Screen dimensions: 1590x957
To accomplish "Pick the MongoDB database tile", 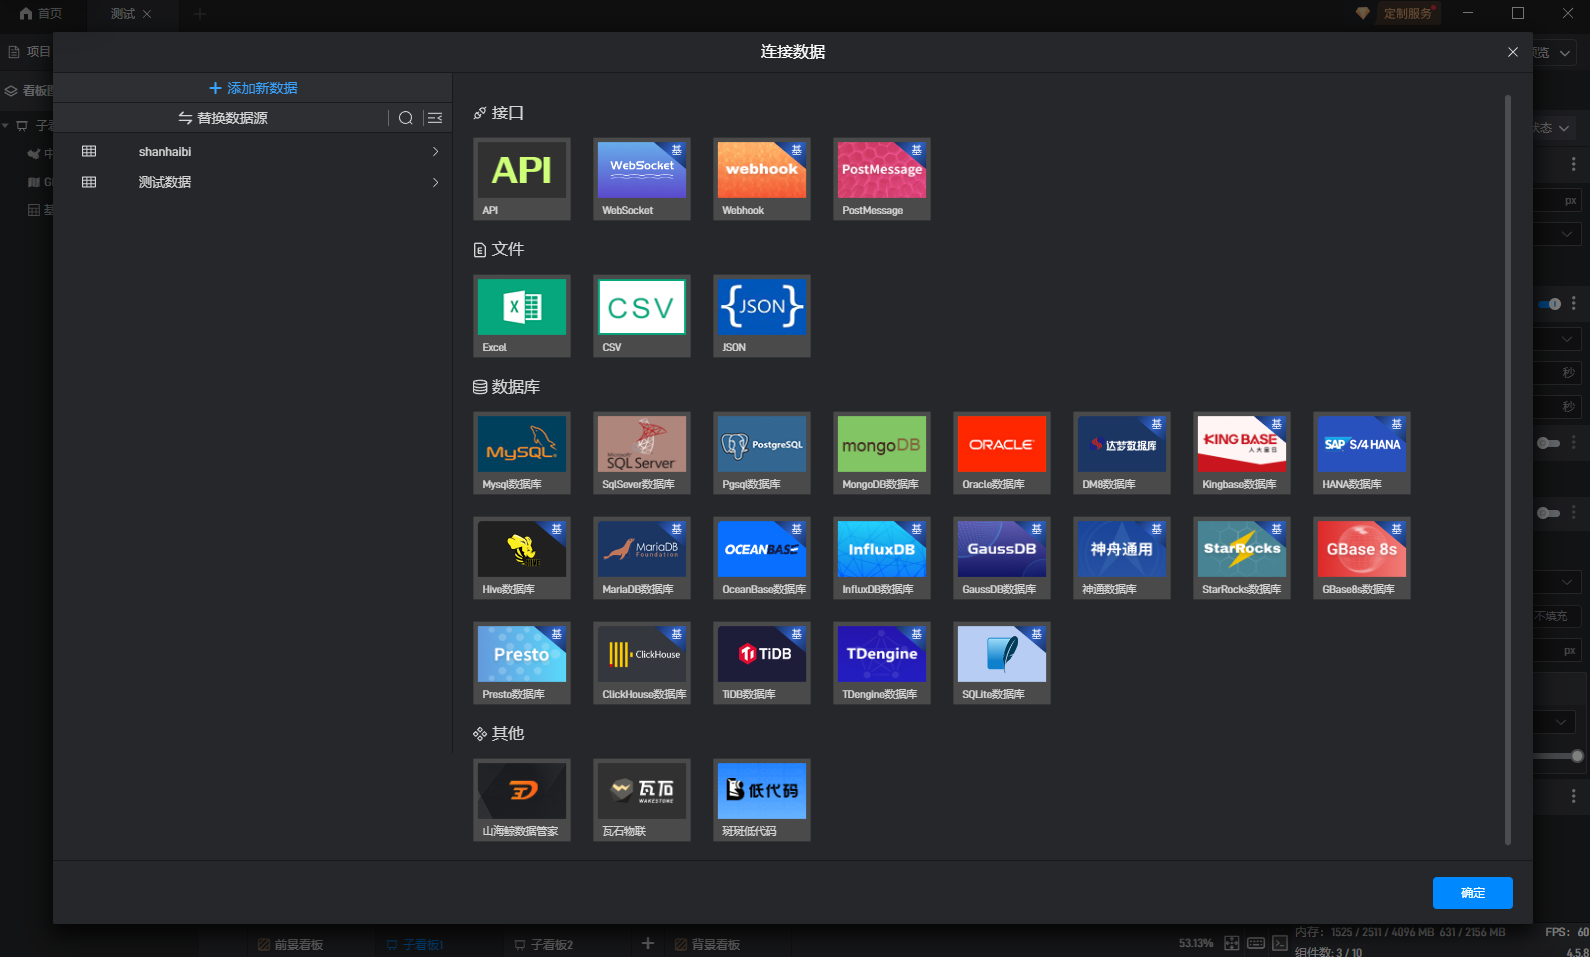I will tap(882, 453).
